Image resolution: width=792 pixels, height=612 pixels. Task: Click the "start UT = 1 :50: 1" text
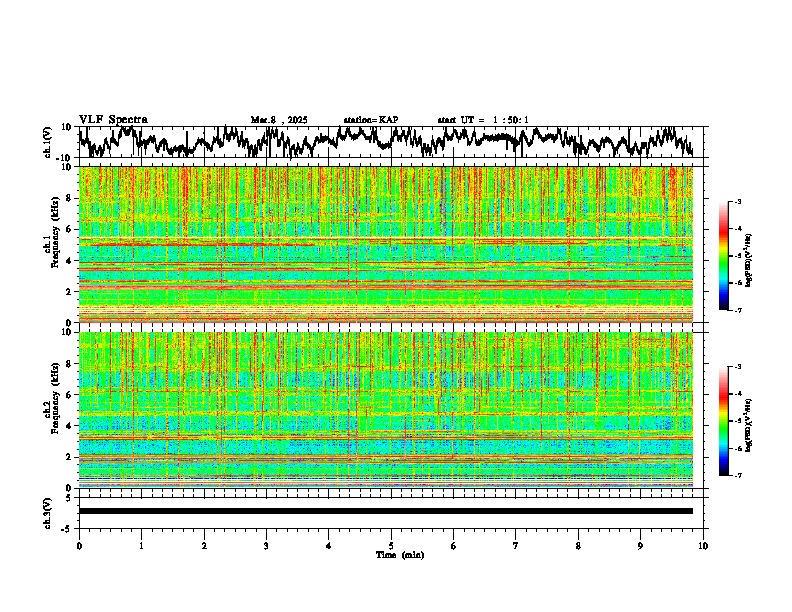point(483,120)
